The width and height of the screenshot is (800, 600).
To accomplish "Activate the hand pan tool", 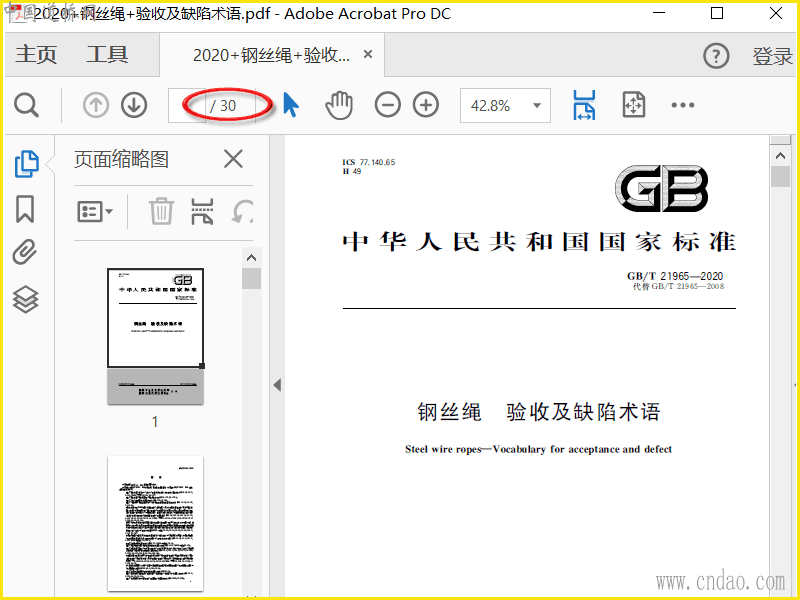I will tap(339, 106).
